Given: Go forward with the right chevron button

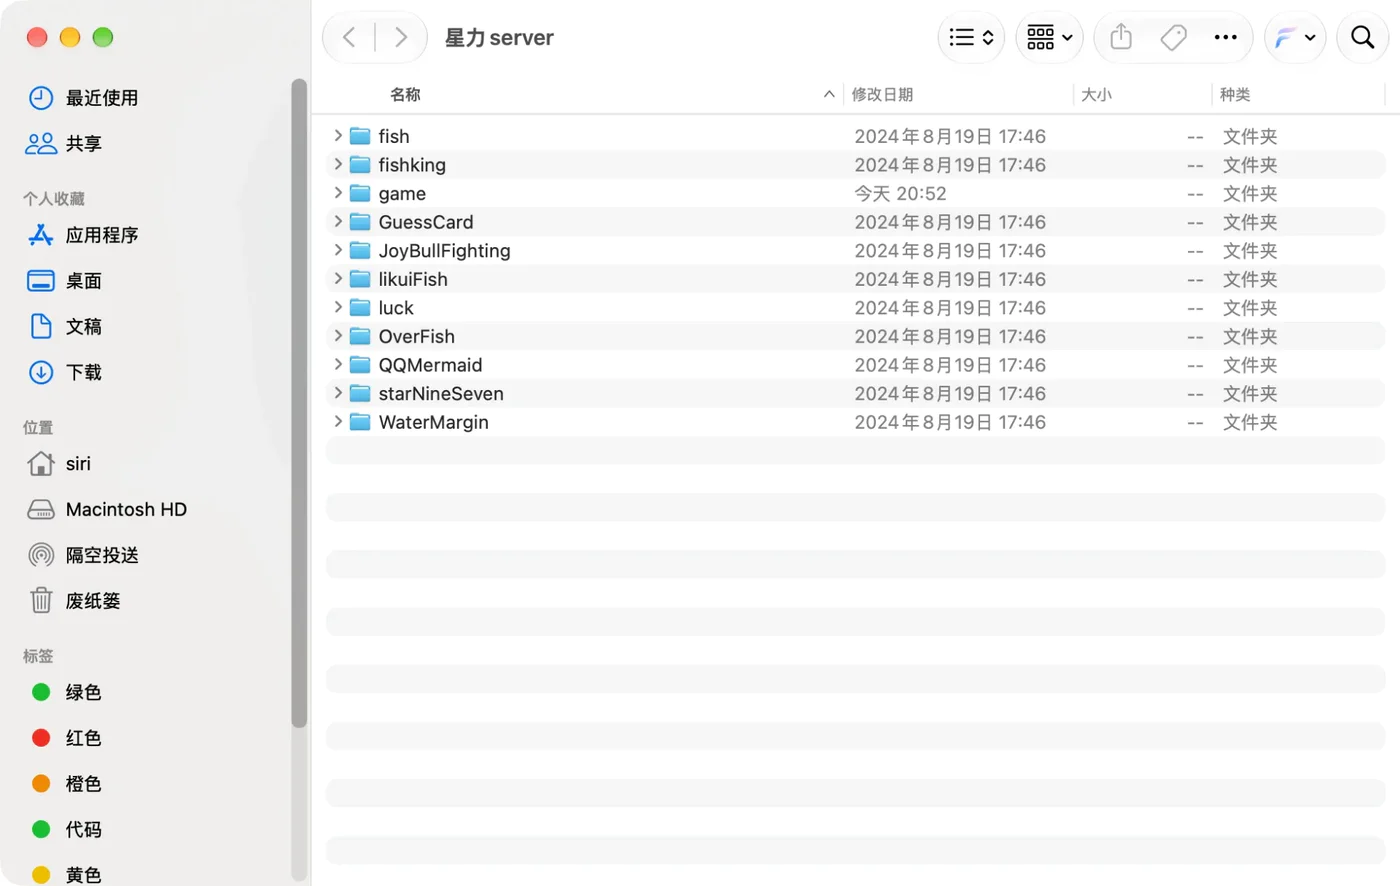Looking at the screenshot, I should (401, 38).
